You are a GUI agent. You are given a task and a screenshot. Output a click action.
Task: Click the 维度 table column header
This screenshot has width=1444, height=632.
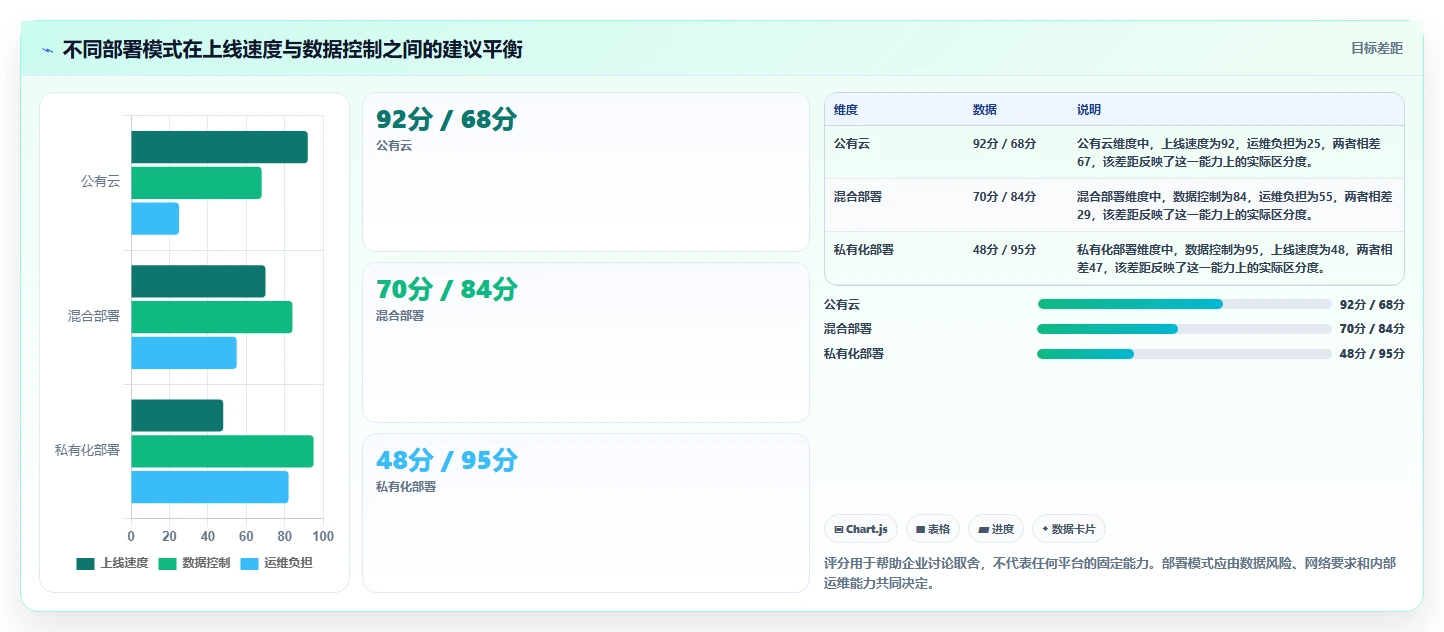pos(846,110)
